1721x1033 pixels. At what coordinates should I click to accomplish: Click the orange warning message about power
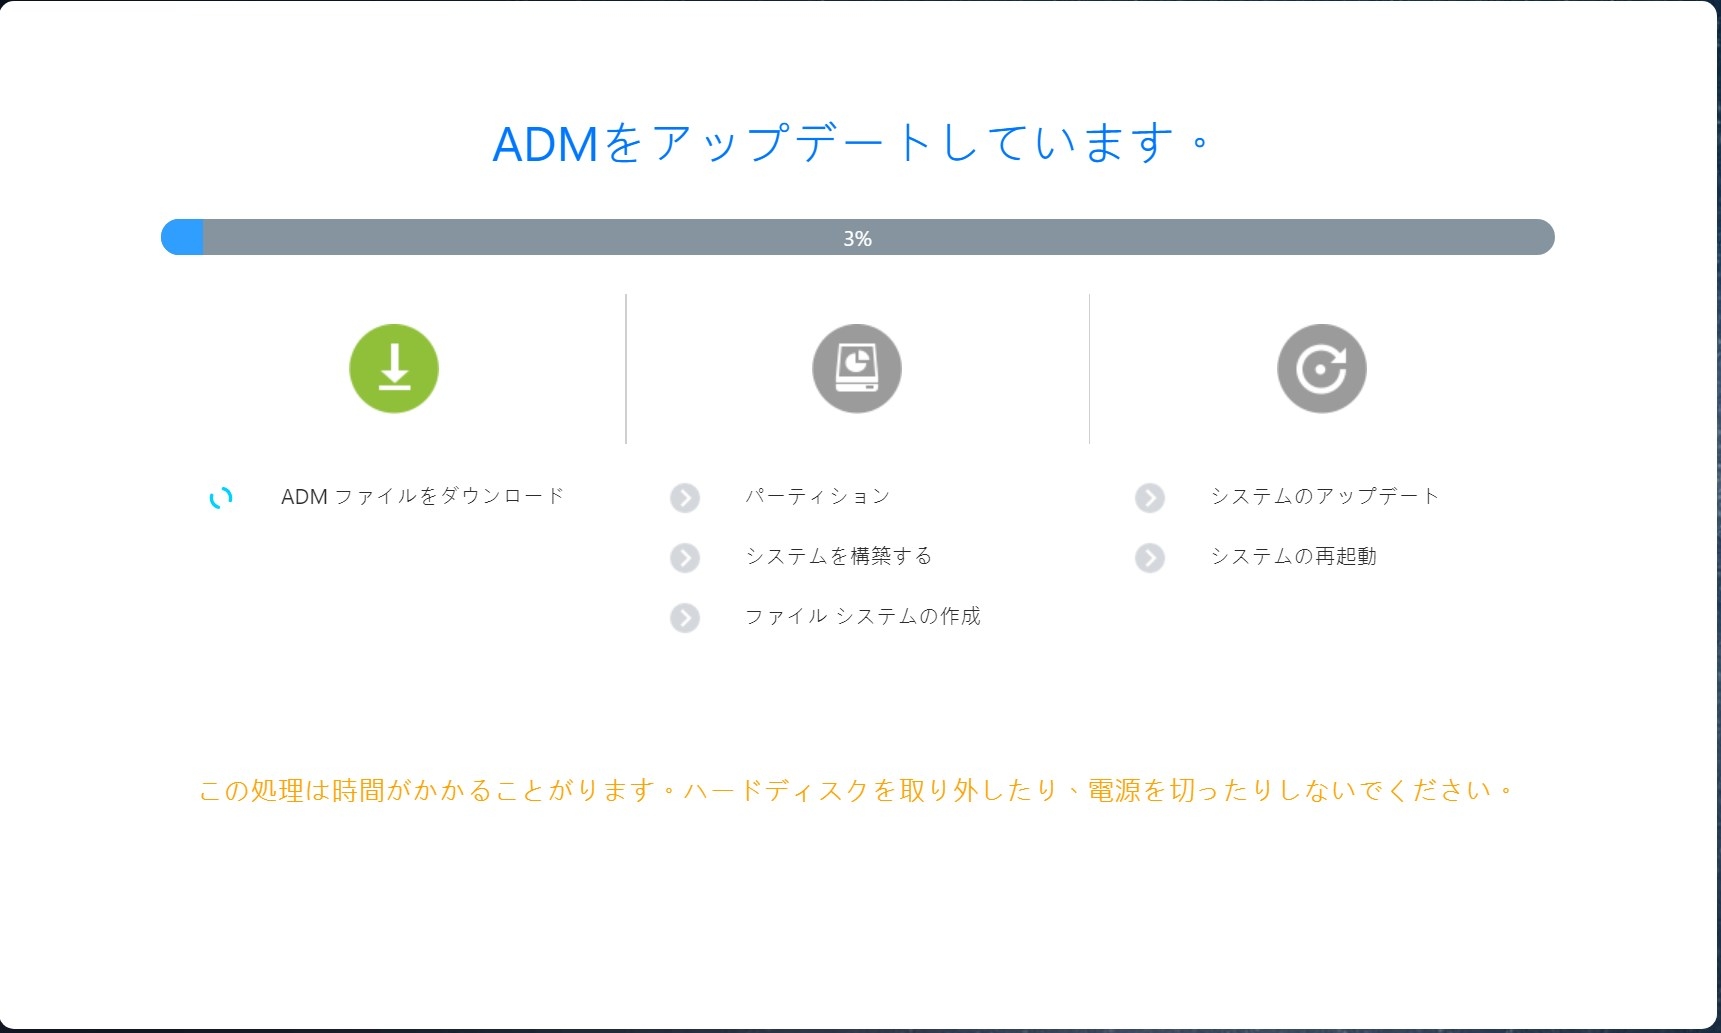(x=857, y=790)
